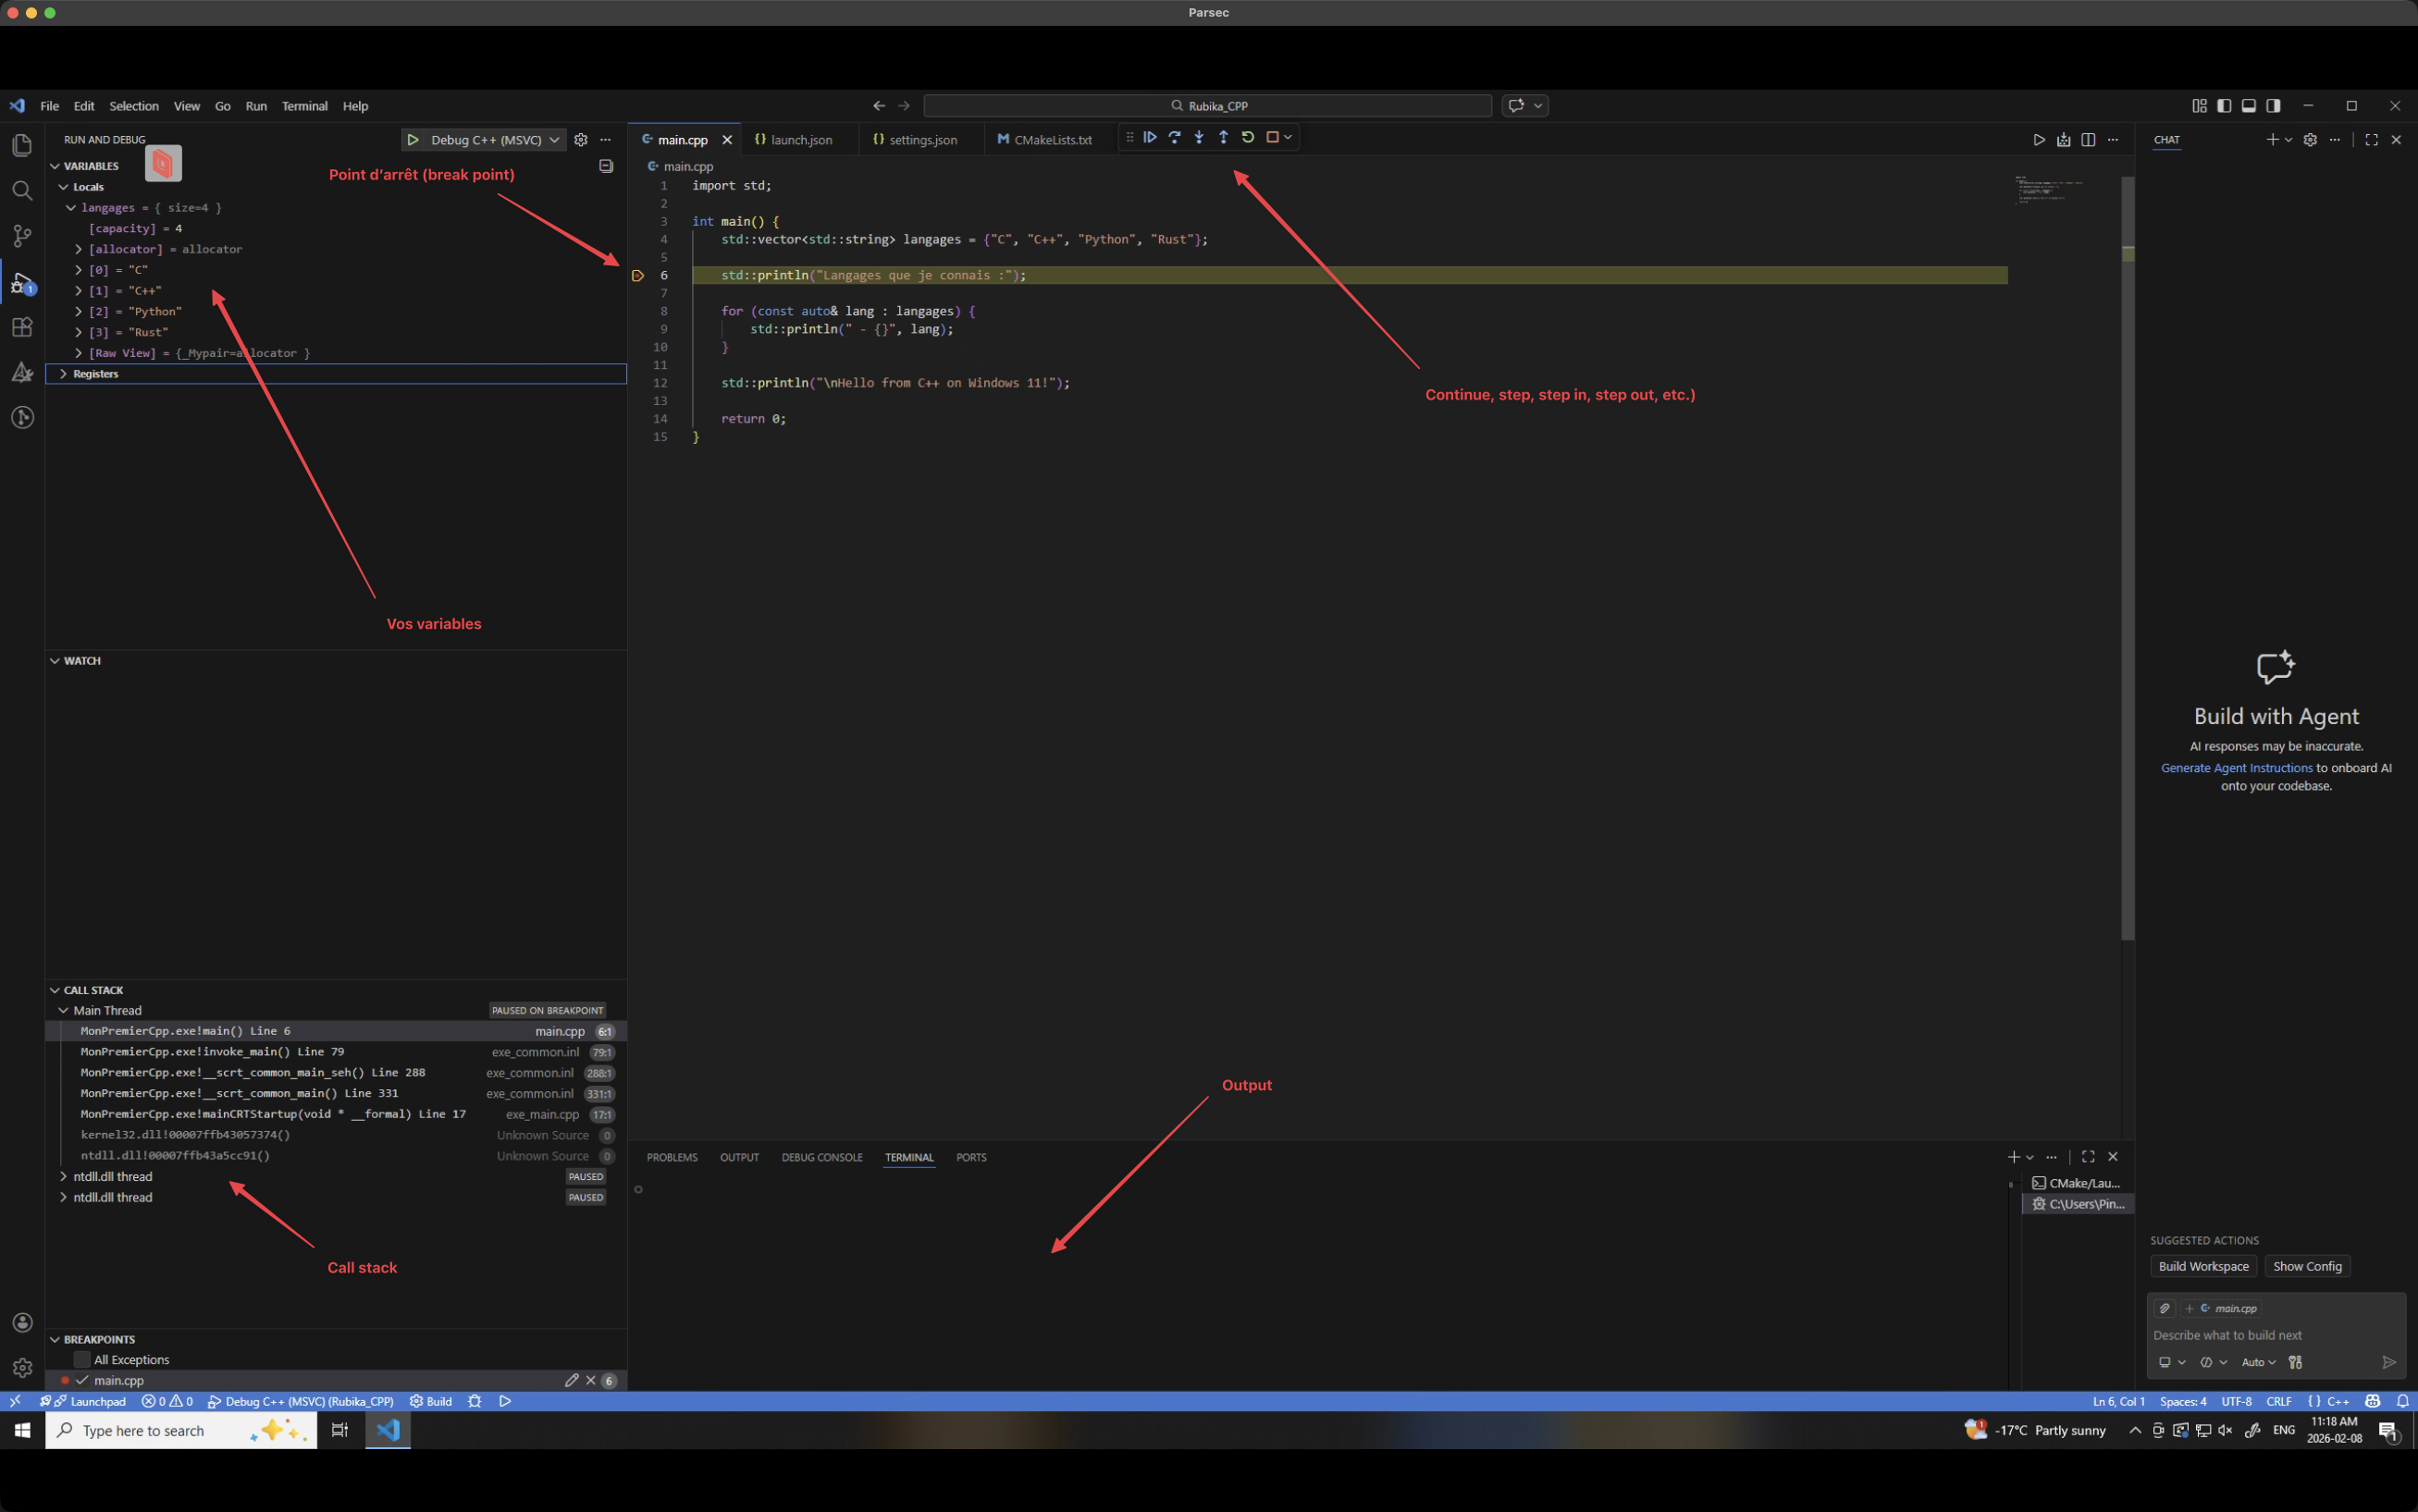Viewport: 2418px width, 1512px height.
Task: Toggle the secondary side bar layout button
Action: [x=2273, y=106]
